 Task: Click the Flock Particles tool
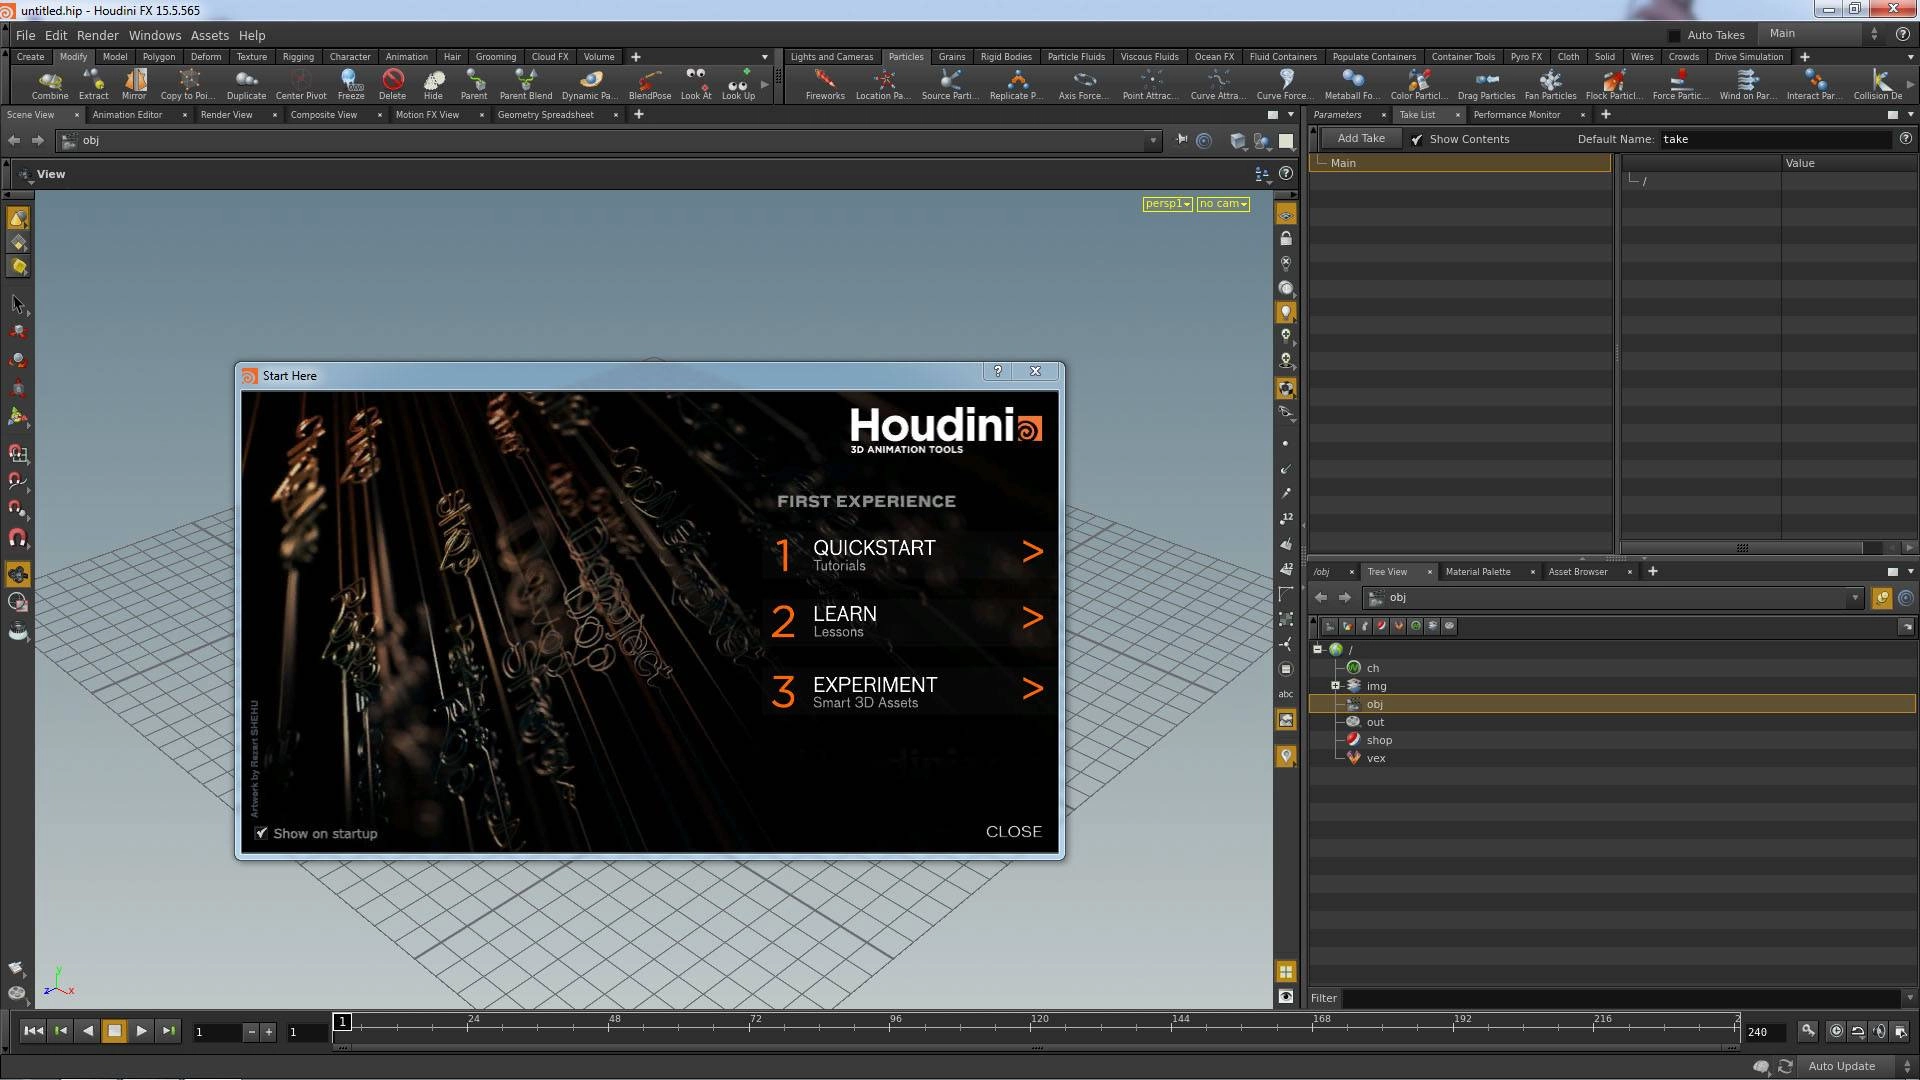[1613, 84]
